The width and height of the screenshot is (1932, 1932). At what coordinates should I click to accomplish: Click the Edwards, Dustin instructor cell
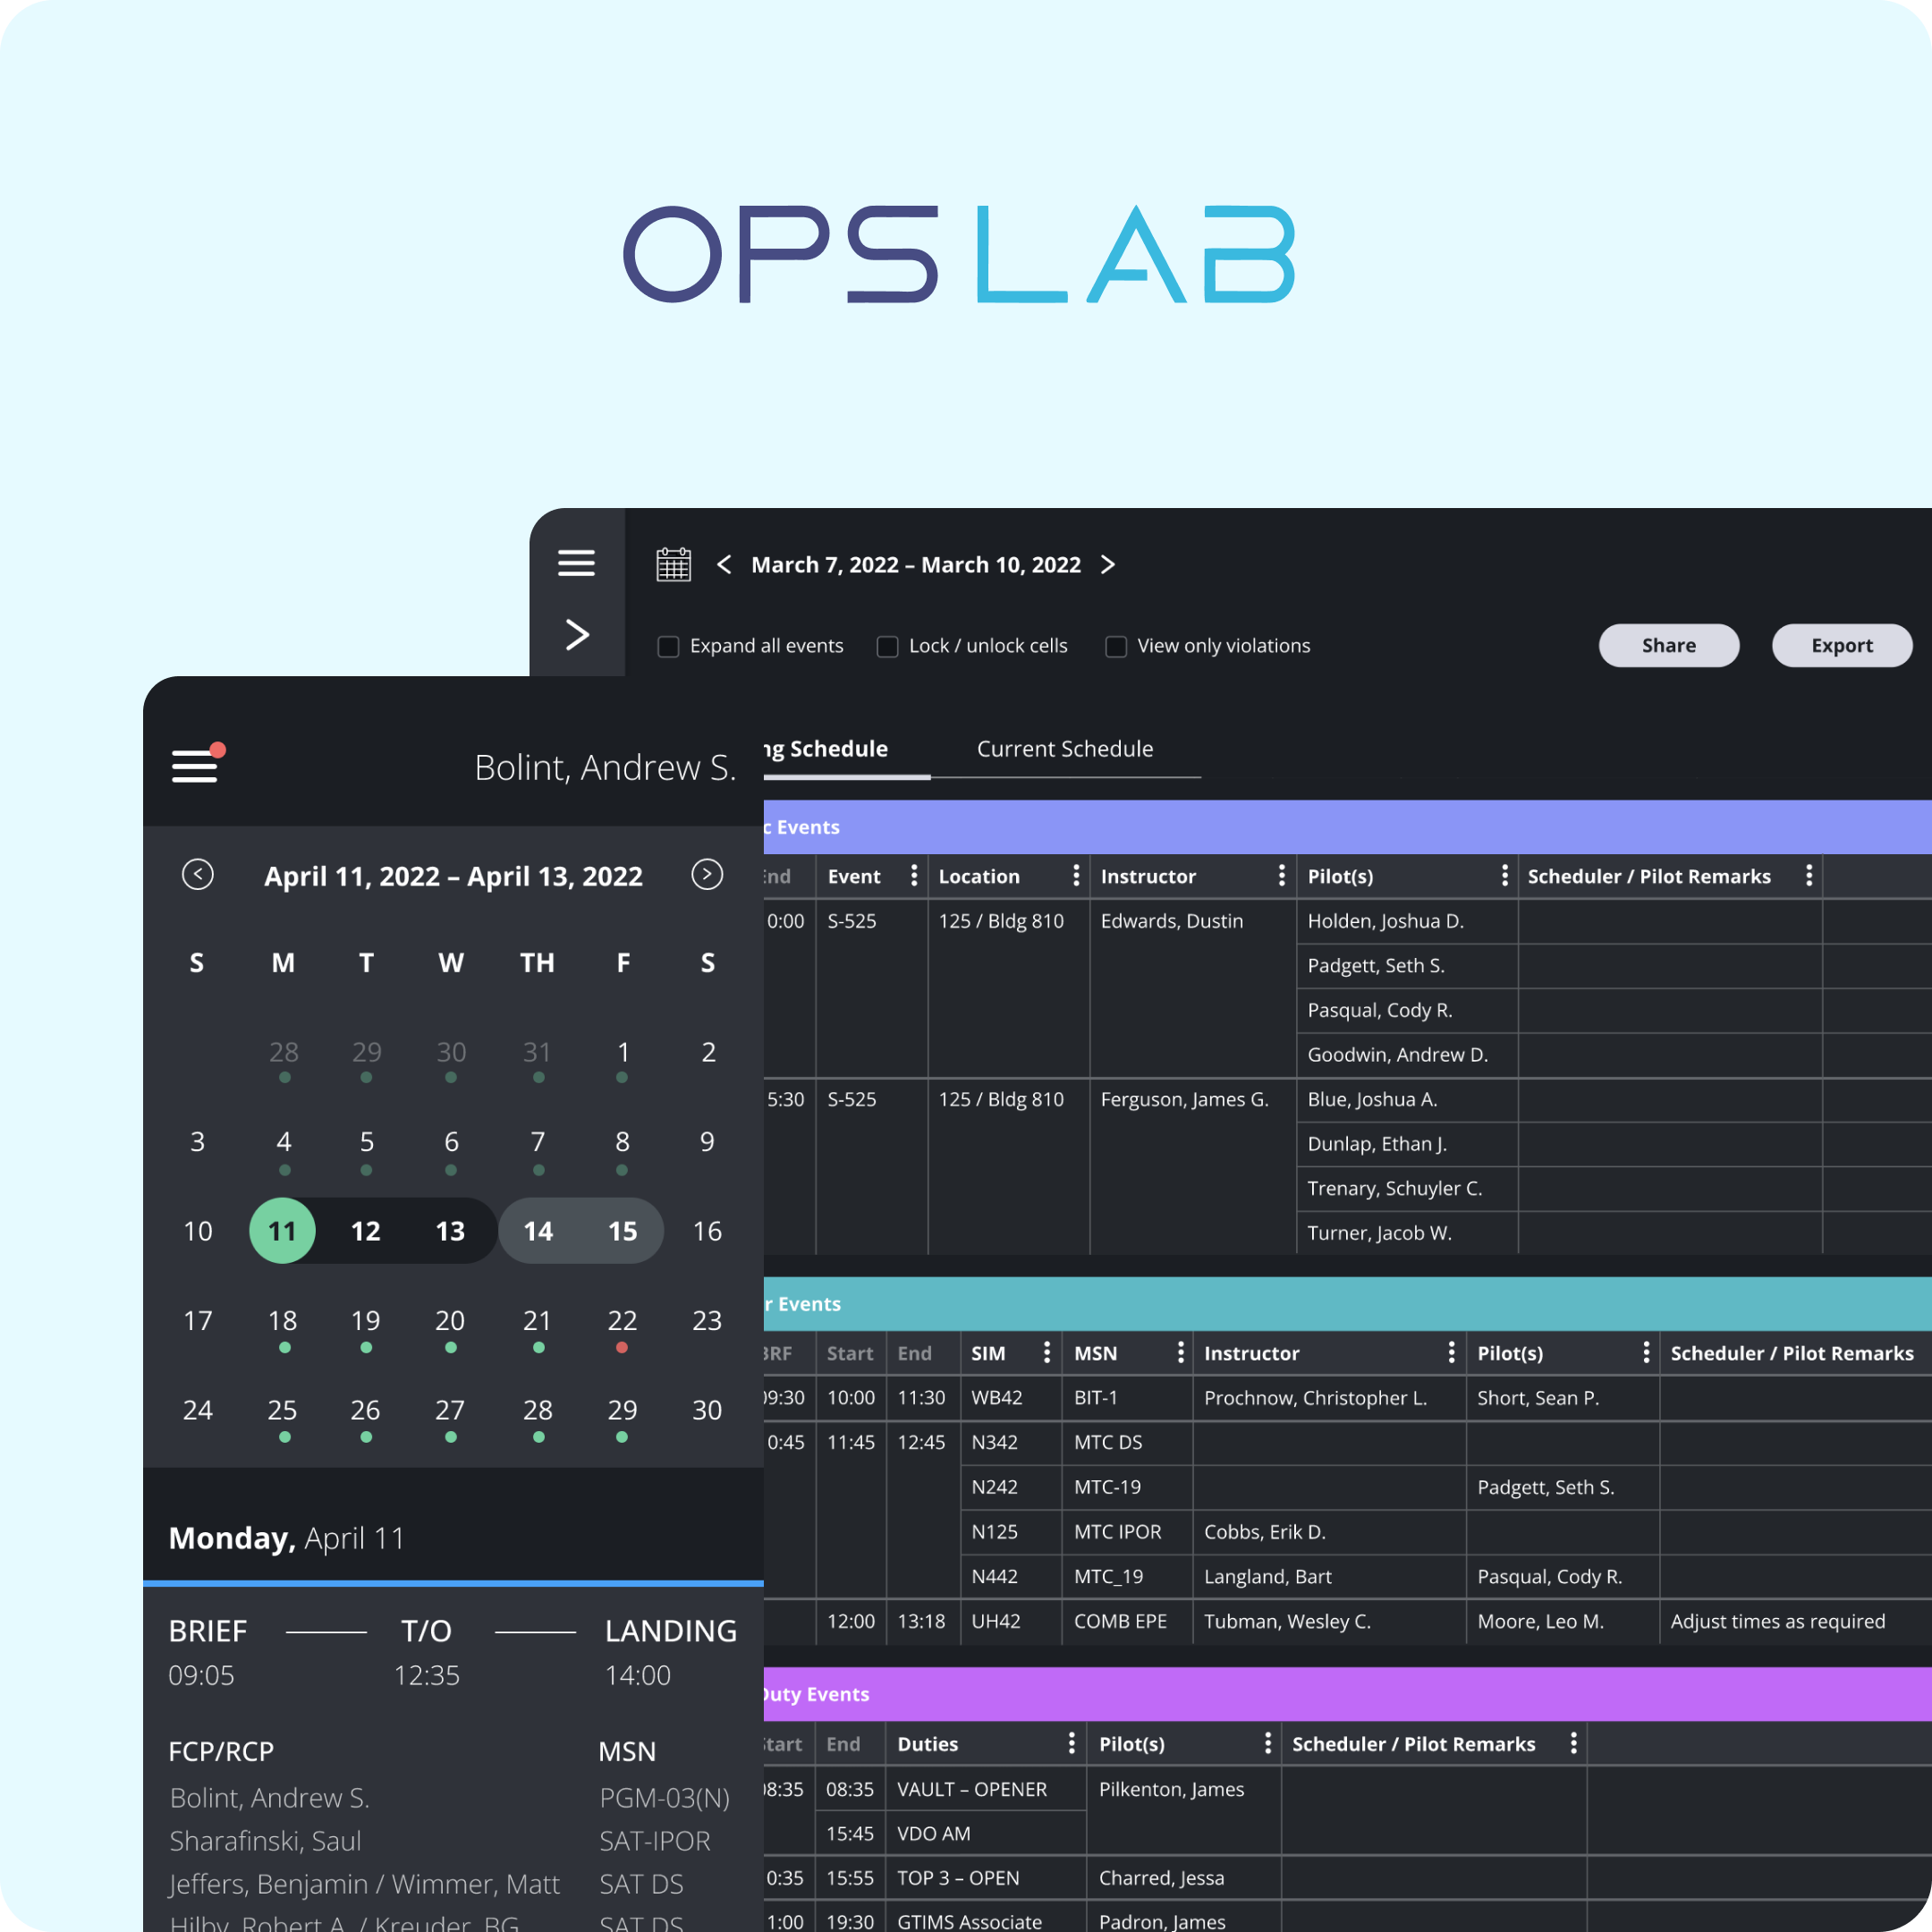point(1192,988)
